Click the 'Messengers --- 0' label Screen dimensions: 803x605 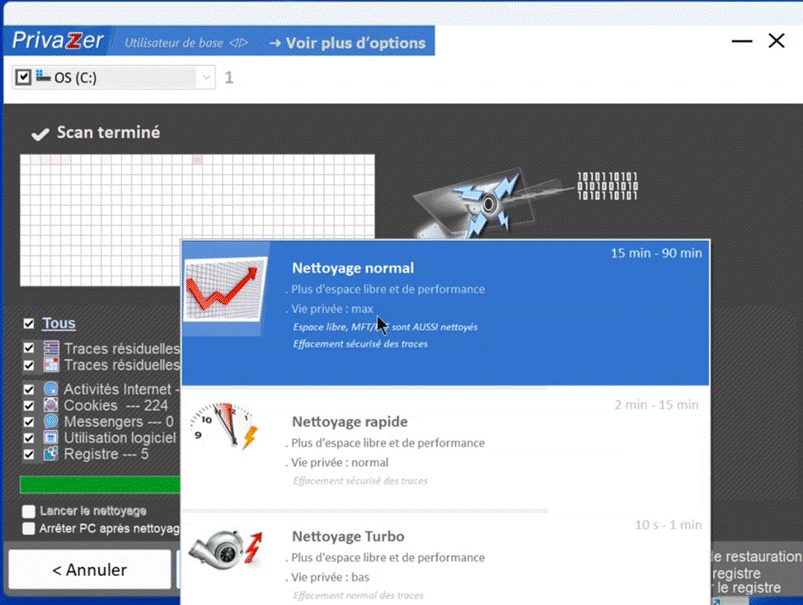pyautogui.click(x=119, y=422)
